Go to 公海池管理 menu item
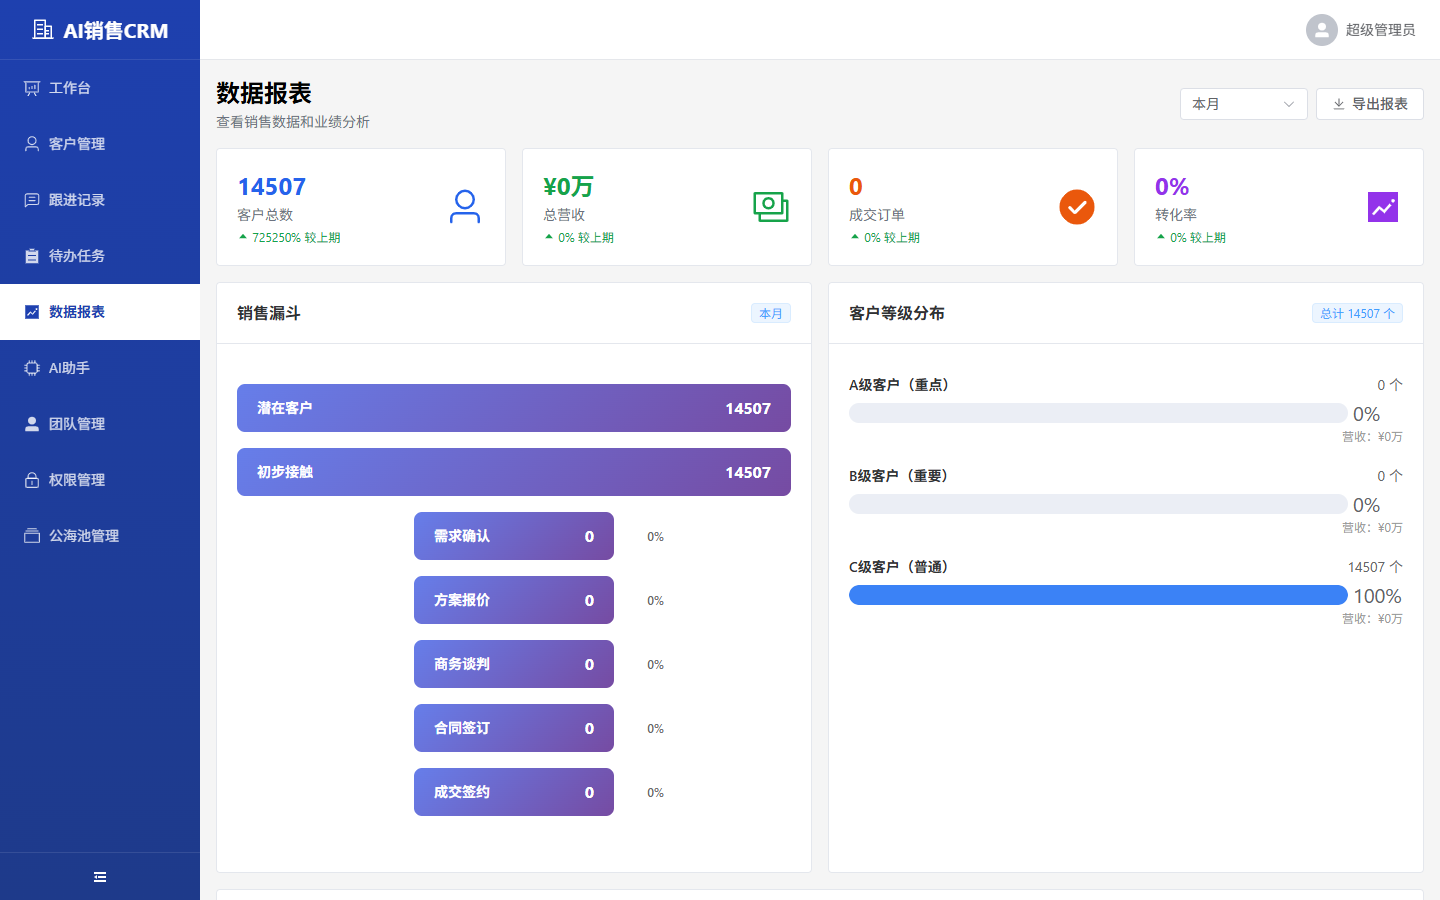The width and height of the screenshot is (1440, 900). click(x=100, y=536)
